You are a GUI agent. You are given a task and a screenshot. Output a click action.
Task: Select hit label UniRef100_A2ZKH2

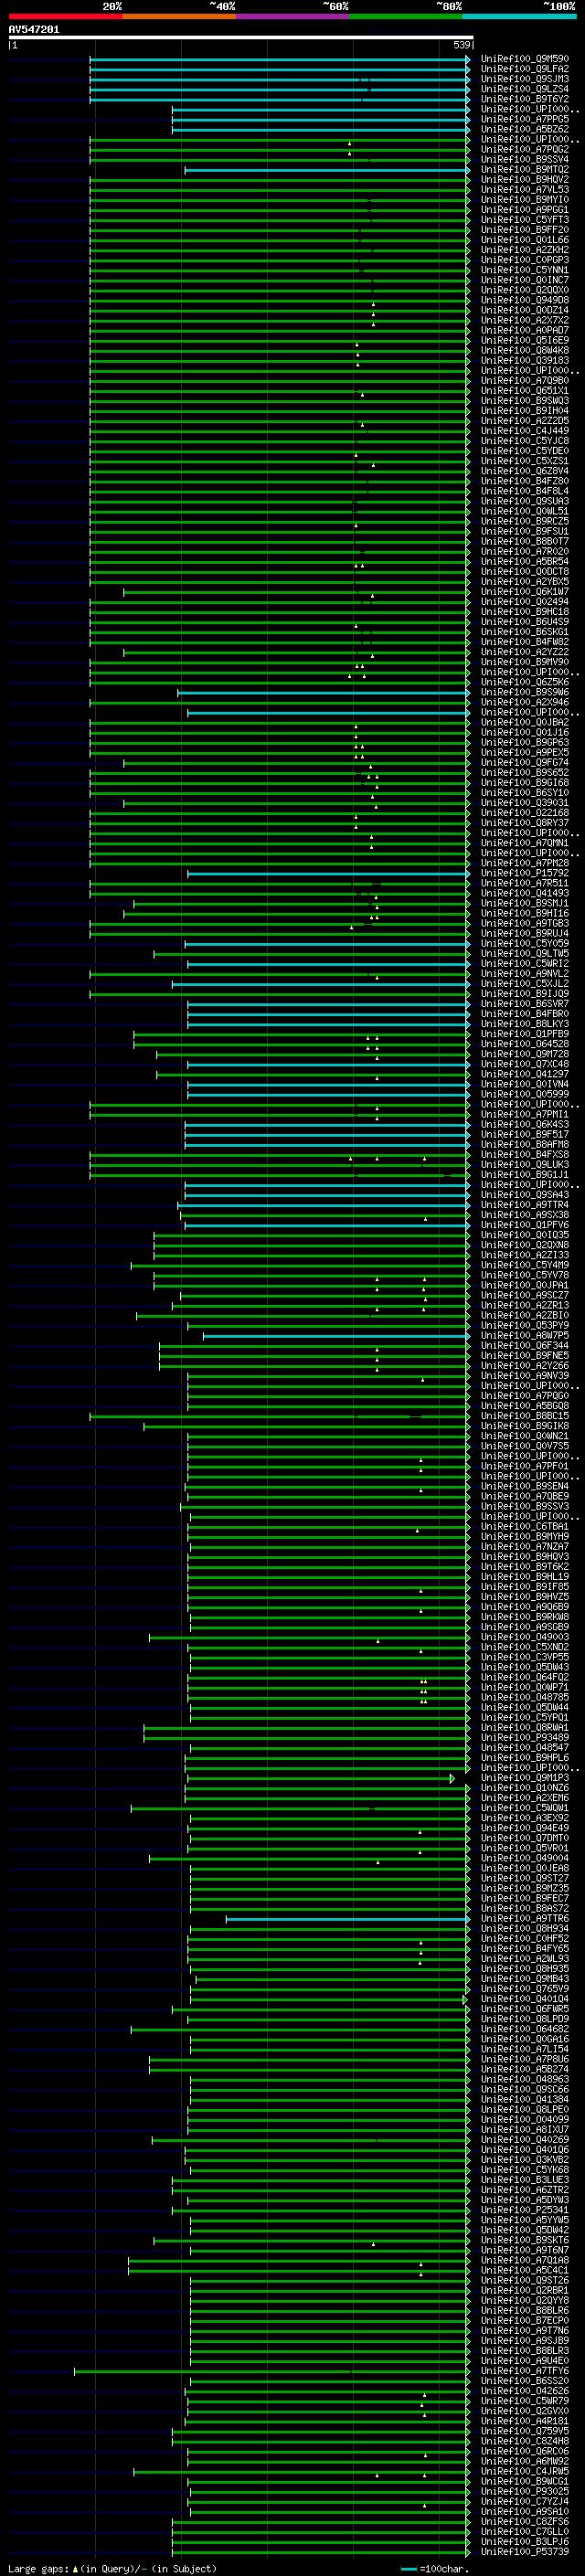[x=525, y=250]
